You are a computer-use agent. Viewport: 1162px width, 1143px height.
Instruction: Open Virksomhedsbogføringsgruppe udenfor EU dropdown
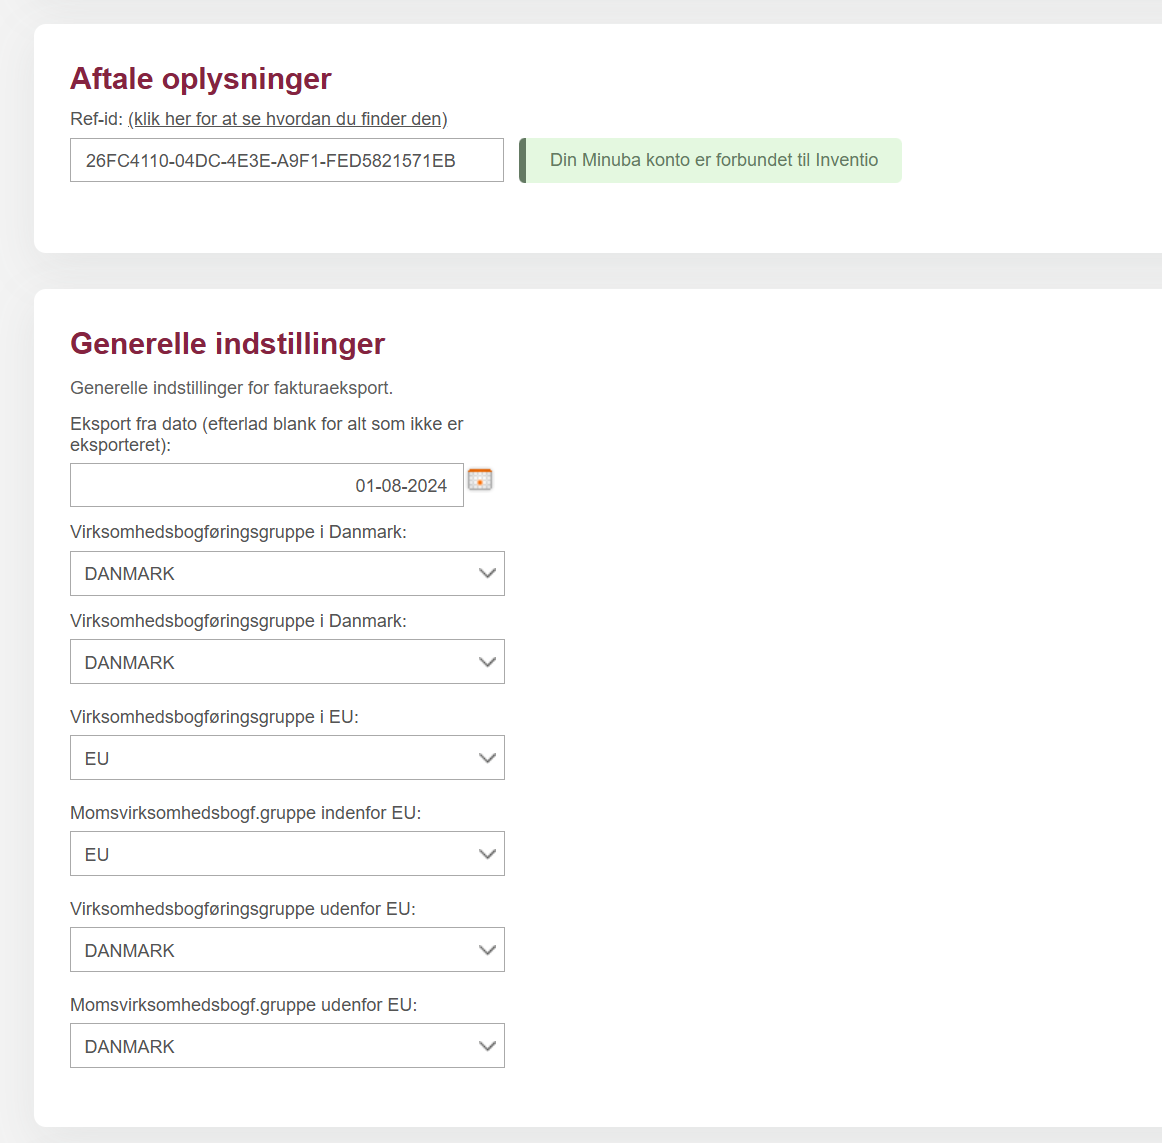[x=287, y=950]
